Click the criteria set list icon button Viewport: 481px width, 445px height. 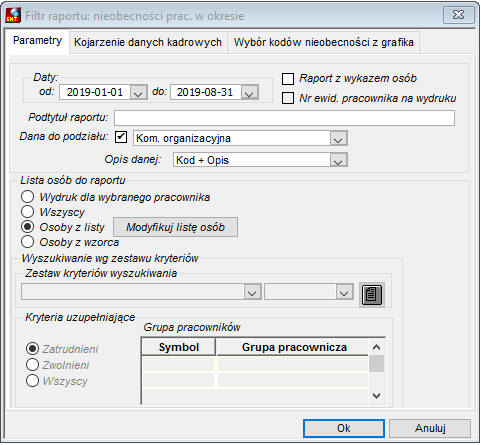click(372, 295)
